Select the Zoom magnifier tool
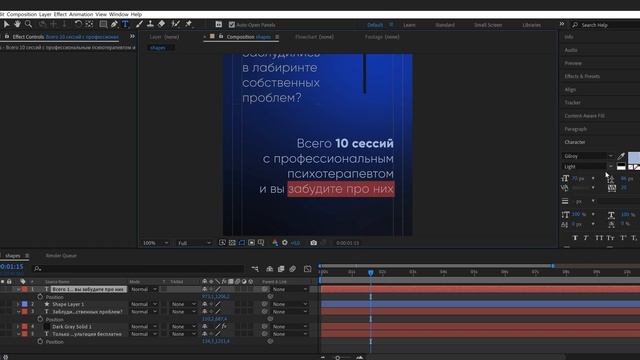This screenshot has width=640, height=360. 28,24
